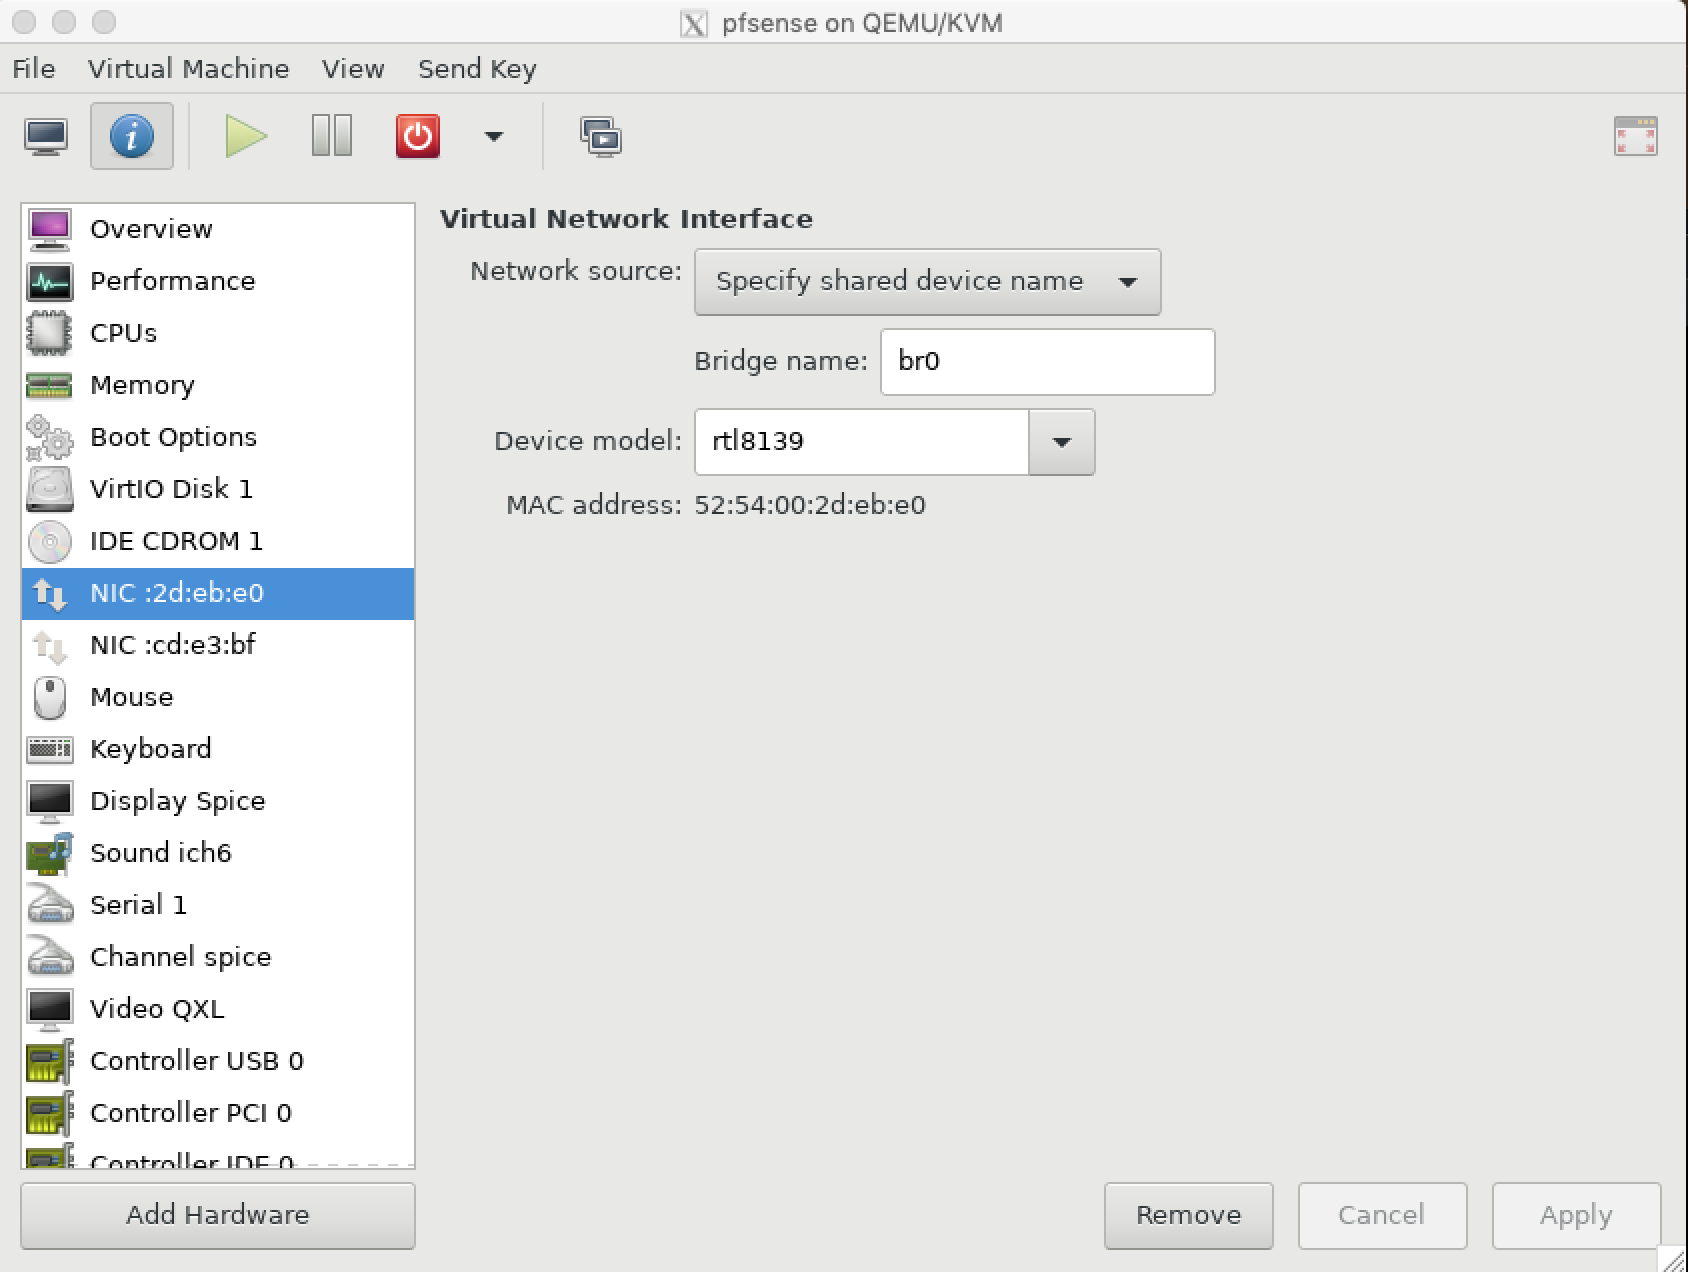Open the Virtual Machine menu
1688x1272 pixels.
click(x=188, y=68)
